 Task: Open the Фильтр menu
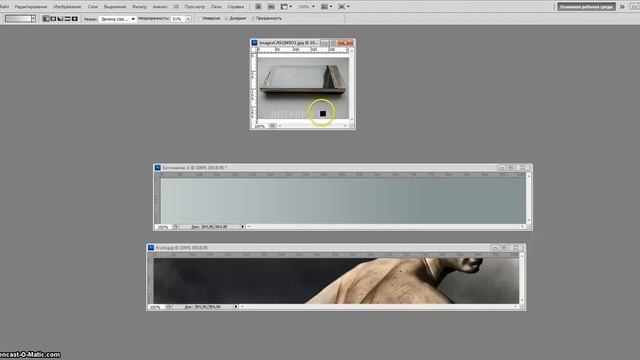[x=139, y=7]
